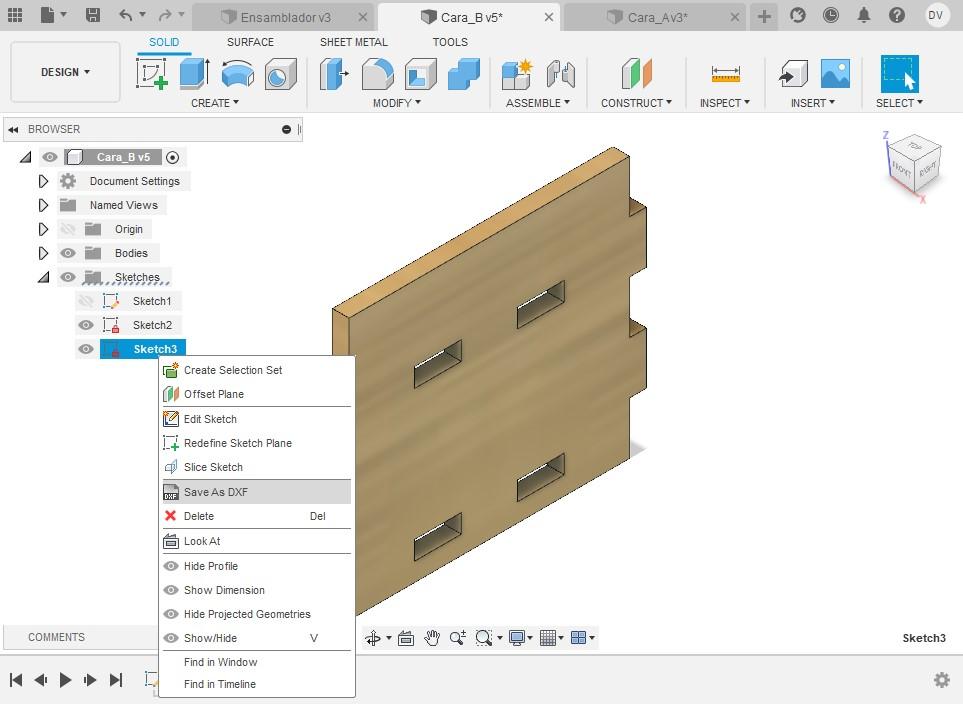This screenshot has height=704, width=963.
Task: Hide Sketch3 with its eye icon
Action: [86, 349]
